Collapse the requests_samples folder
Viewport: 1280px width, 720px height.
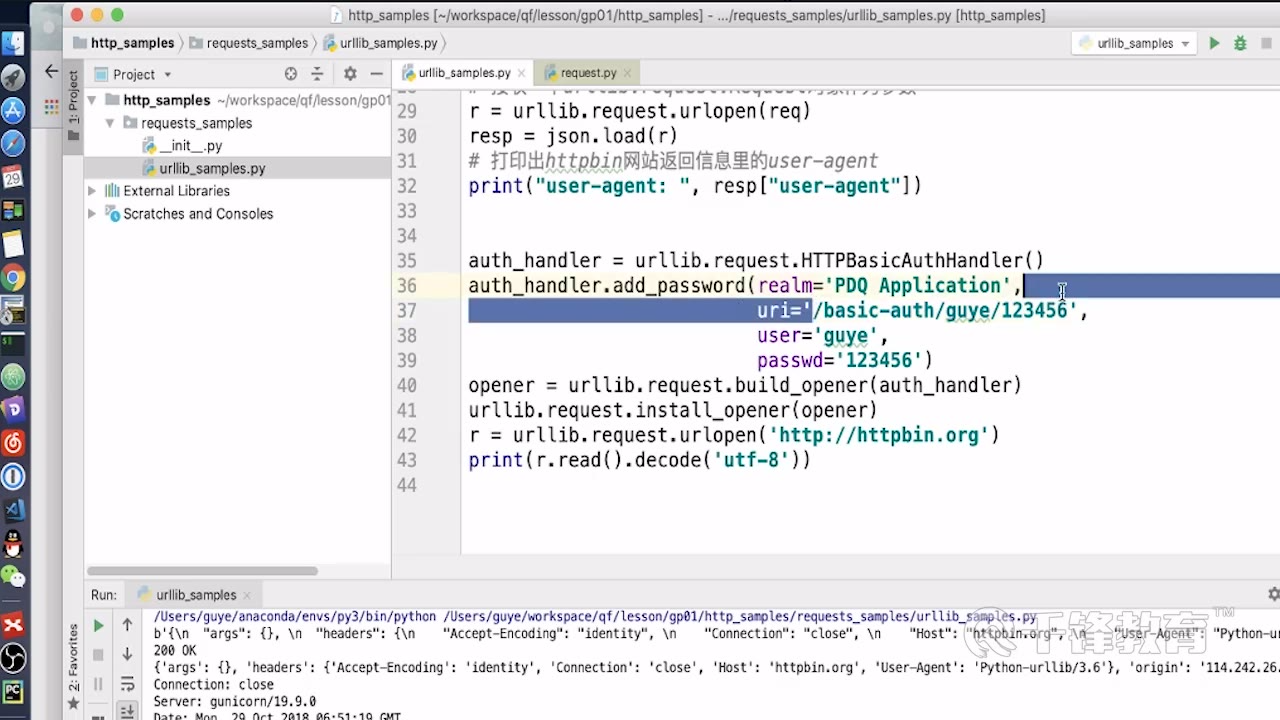[110, 123]
